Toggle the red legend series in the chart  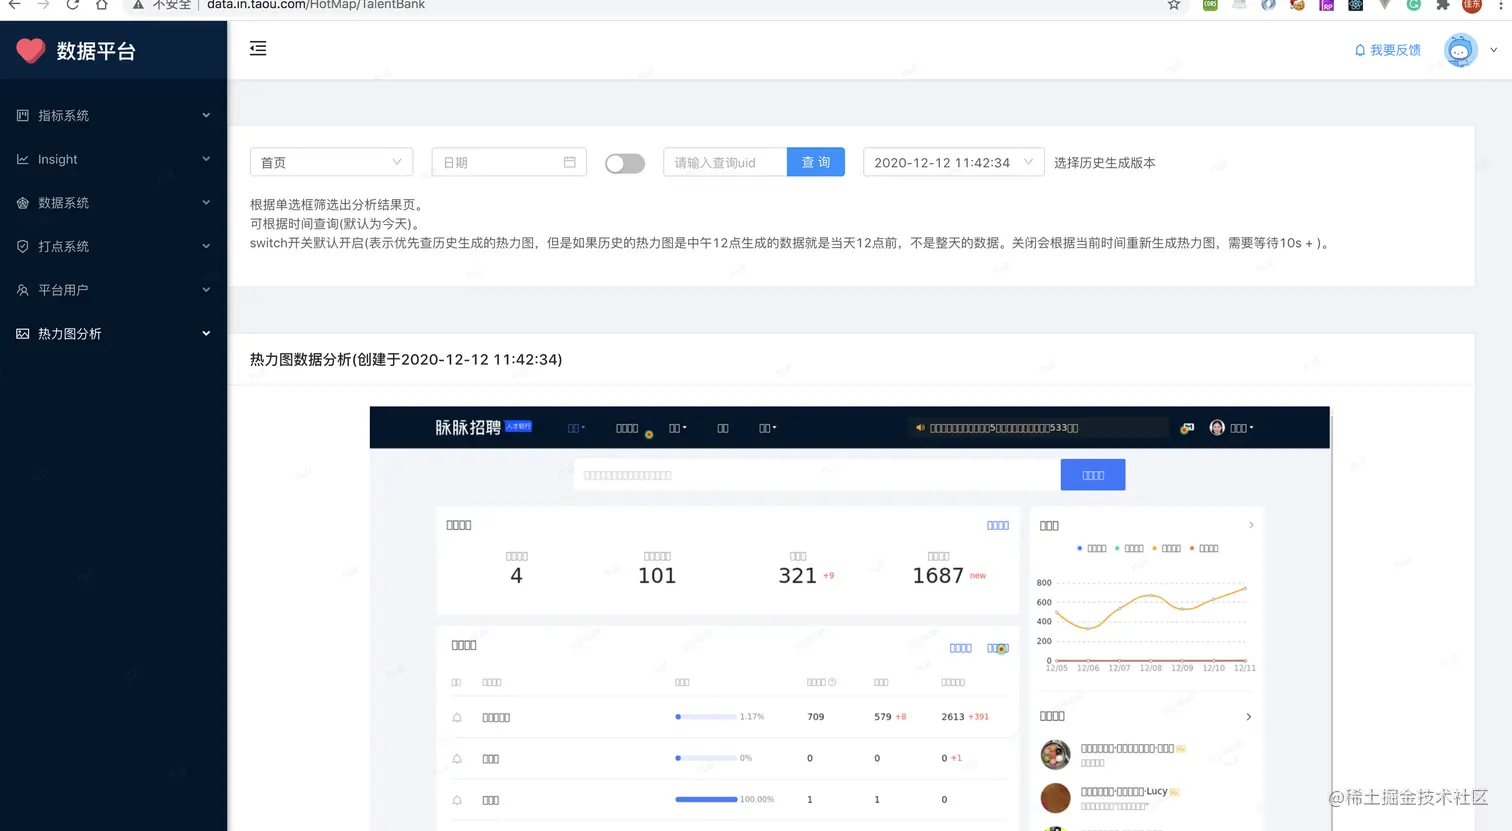[1204, 548]
